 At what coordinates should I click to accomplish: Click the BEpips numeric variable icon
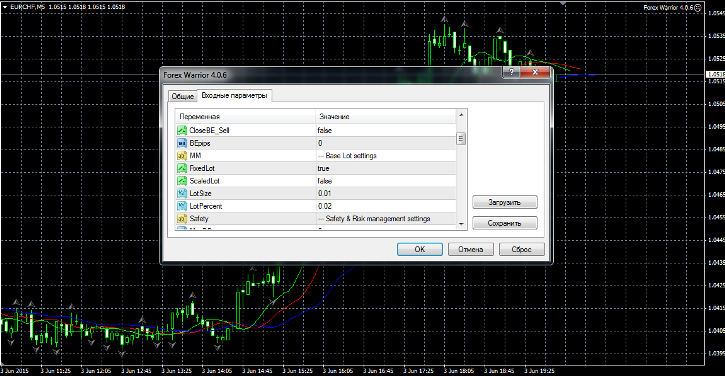[182, 143]
